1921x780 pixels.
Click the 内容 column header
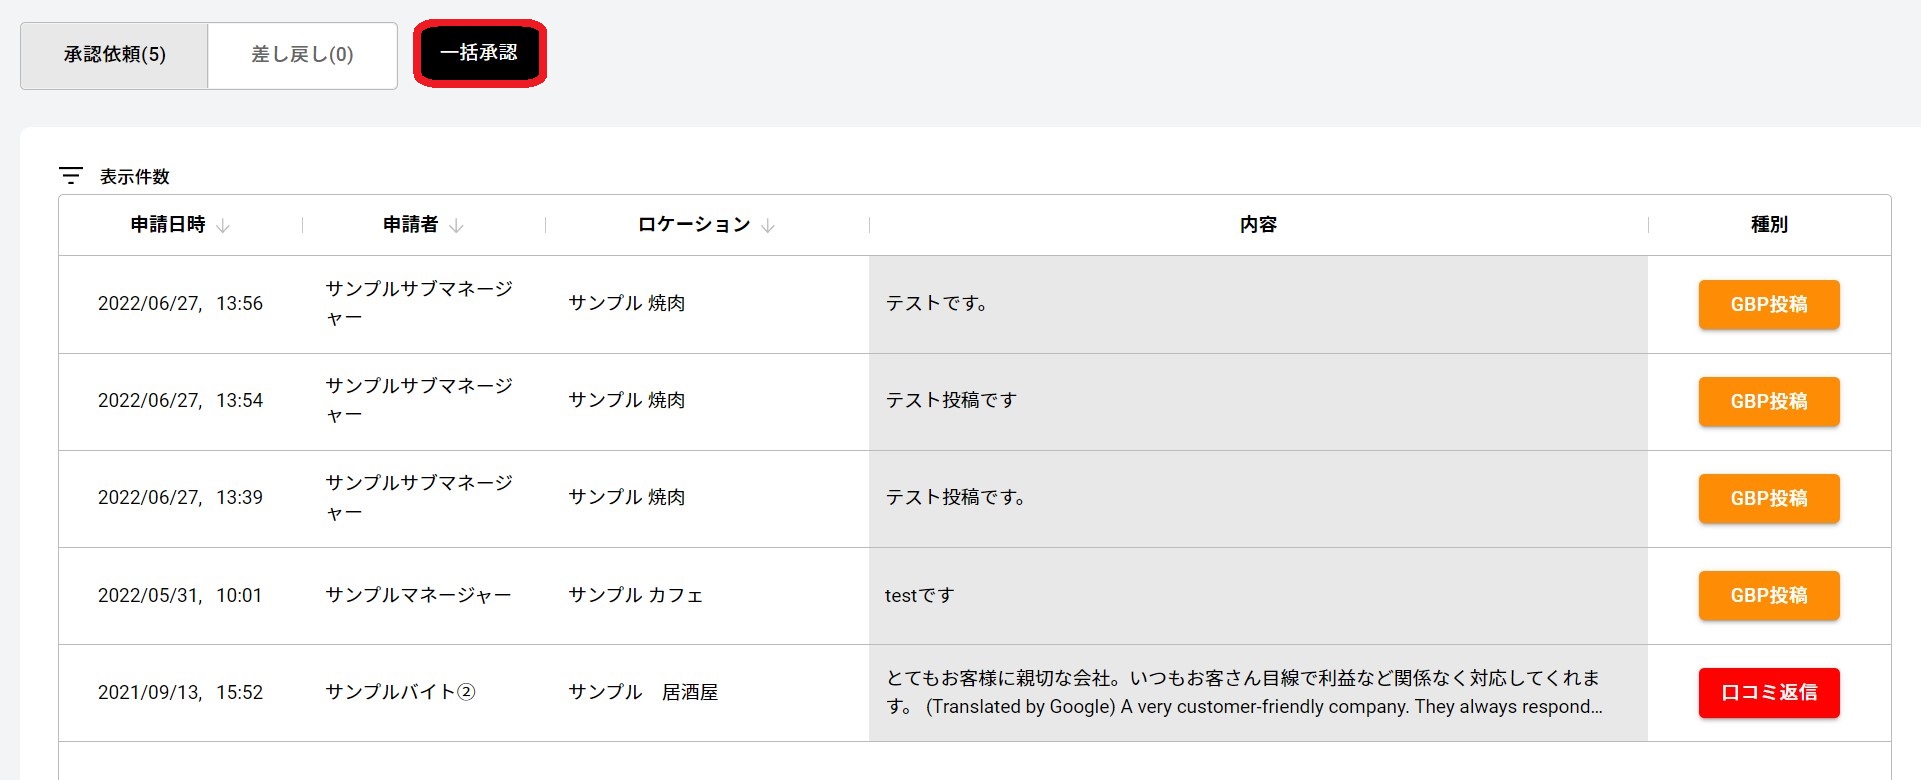1257,225
